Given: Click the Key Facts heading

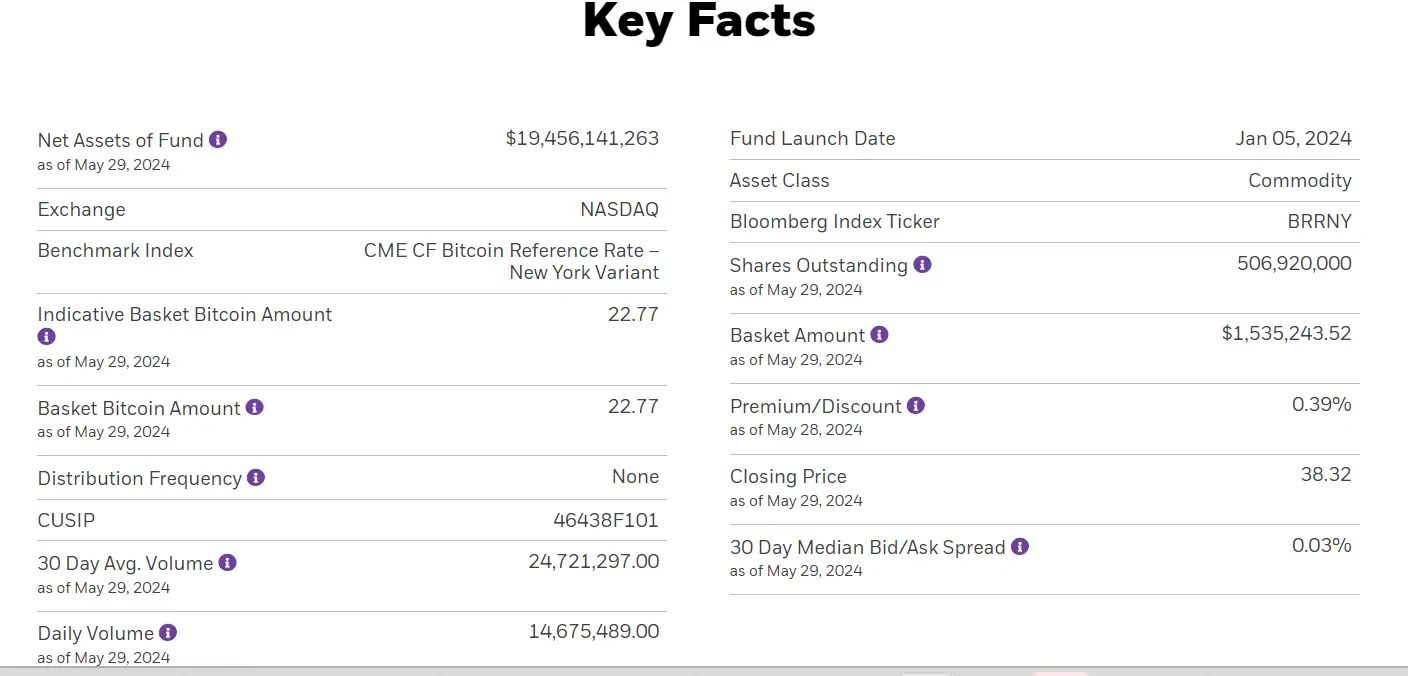Looking at the screenshot, I should point(699,21).
